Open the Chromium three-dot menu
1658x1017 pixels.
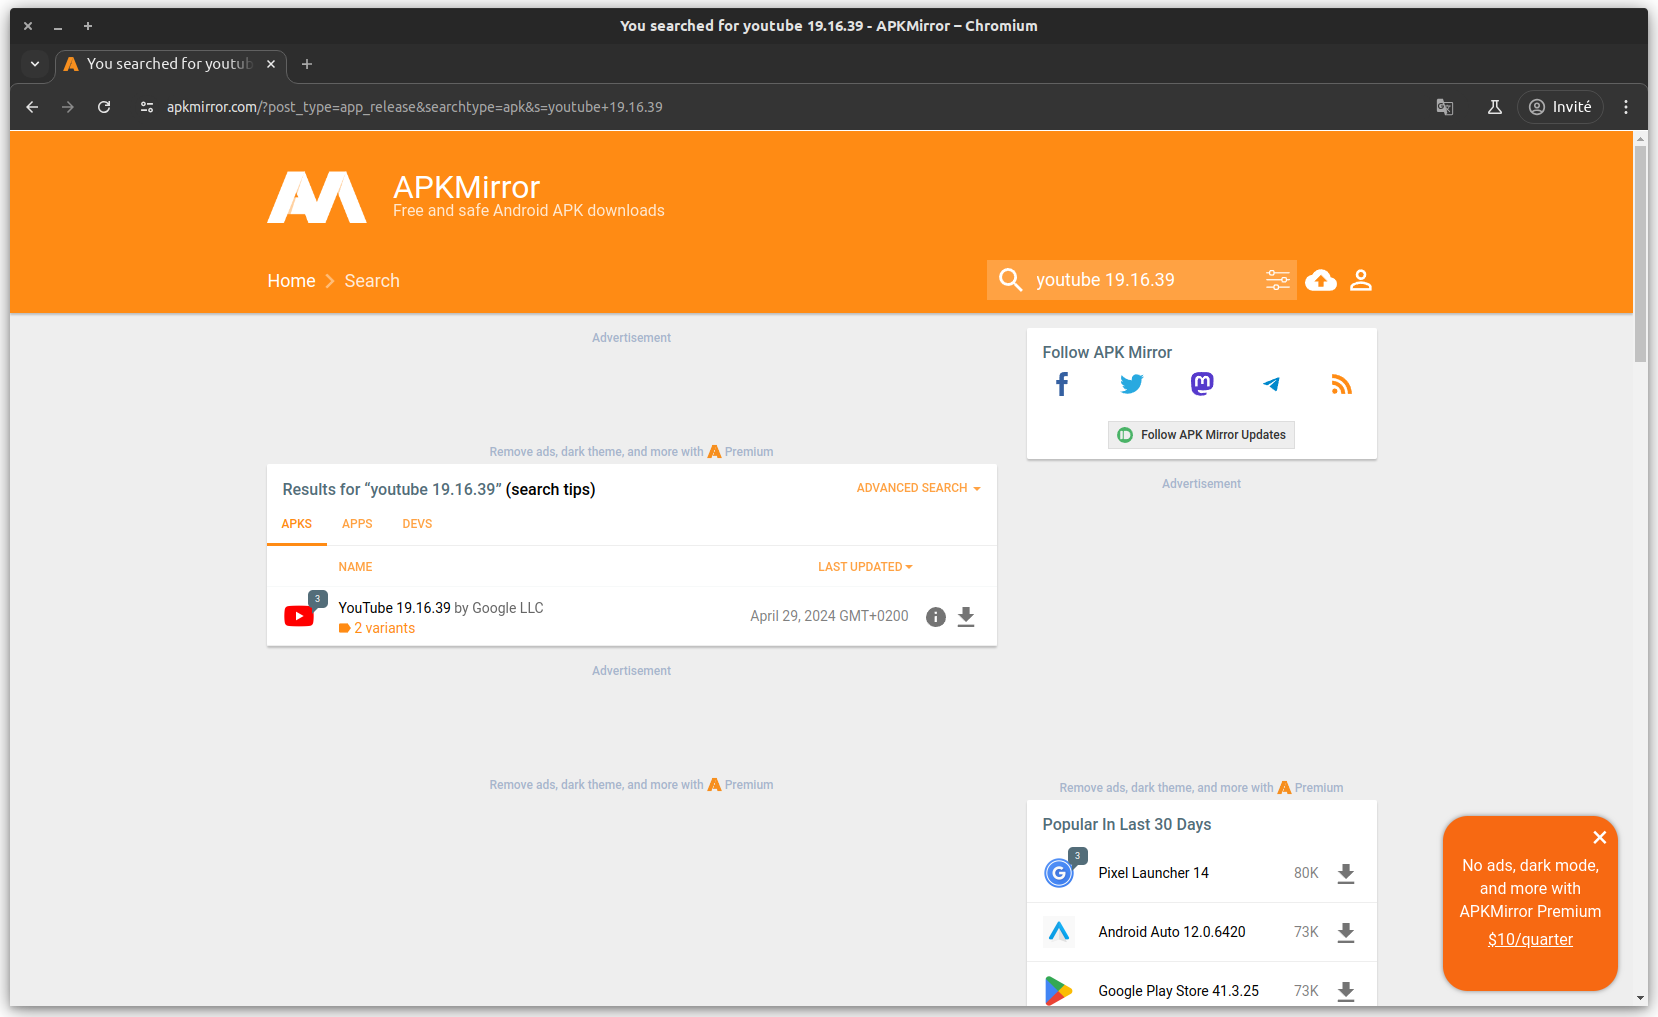1626,107
